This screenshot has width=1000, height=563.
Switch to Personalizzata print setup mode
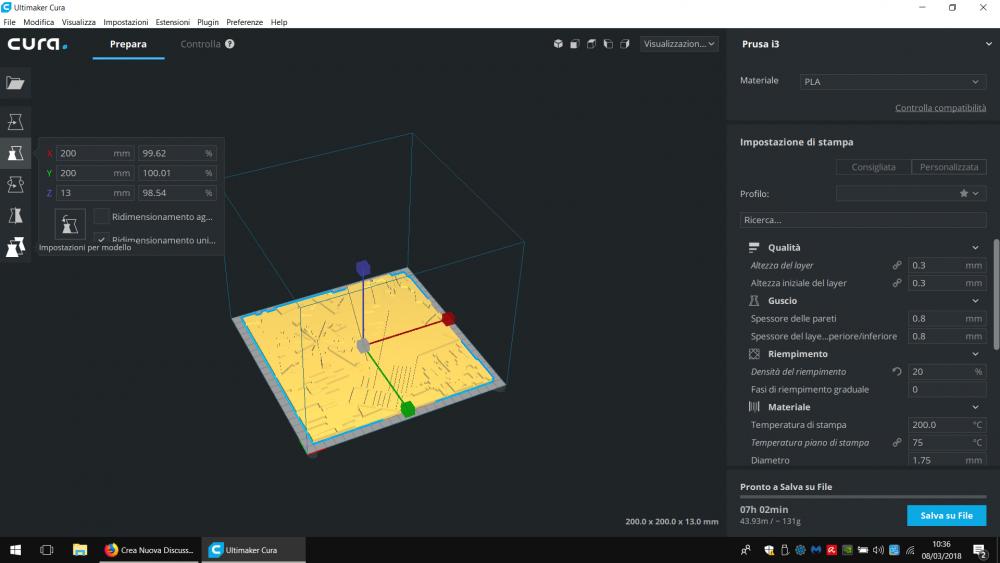click(949, 167)
